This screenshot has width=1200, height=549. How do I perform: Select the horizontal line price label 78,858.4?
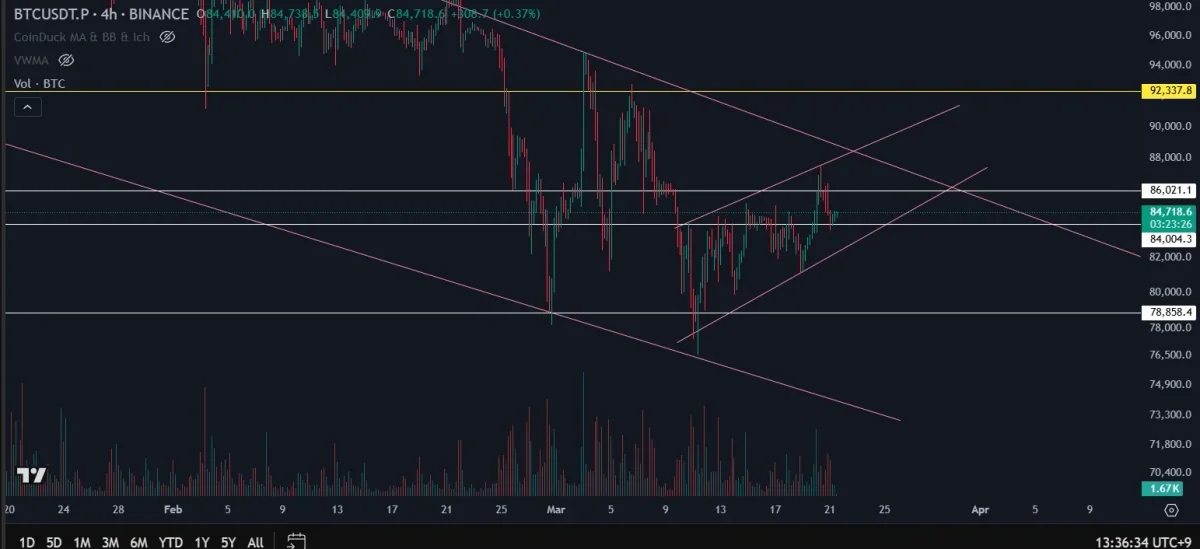1170,312
